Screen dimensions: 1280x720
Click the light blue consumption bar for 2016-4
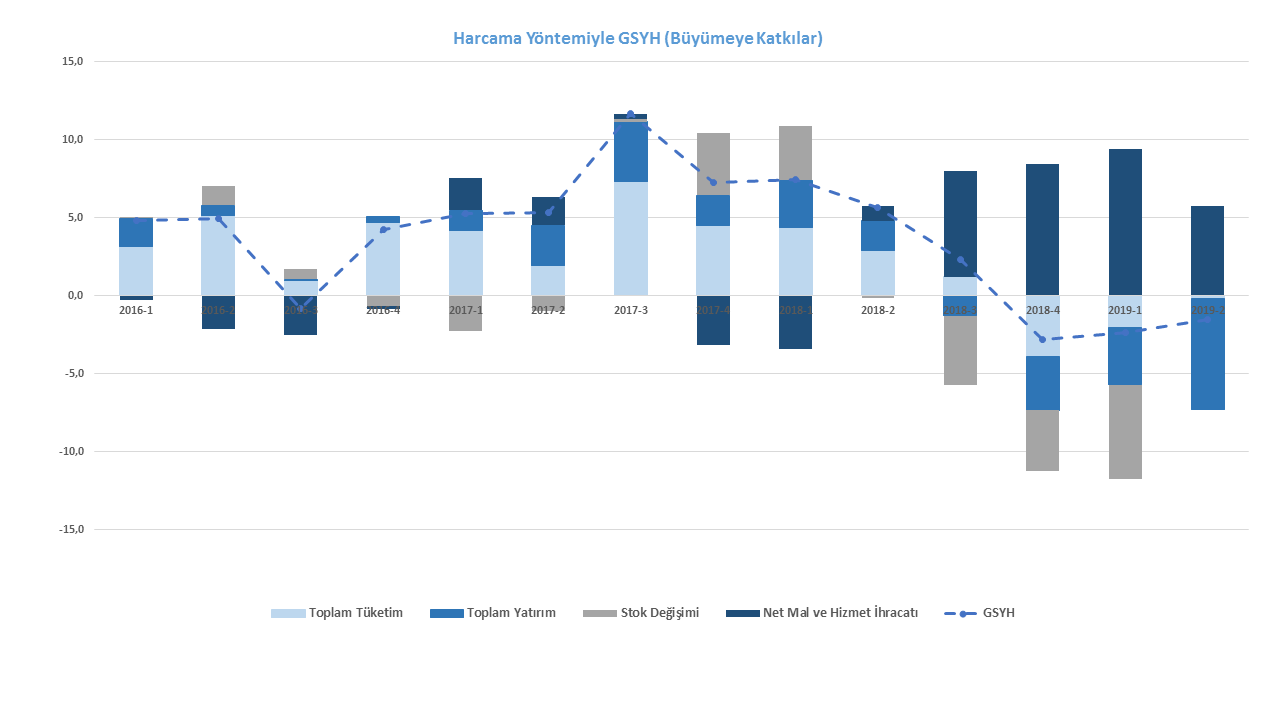(383, 258)
